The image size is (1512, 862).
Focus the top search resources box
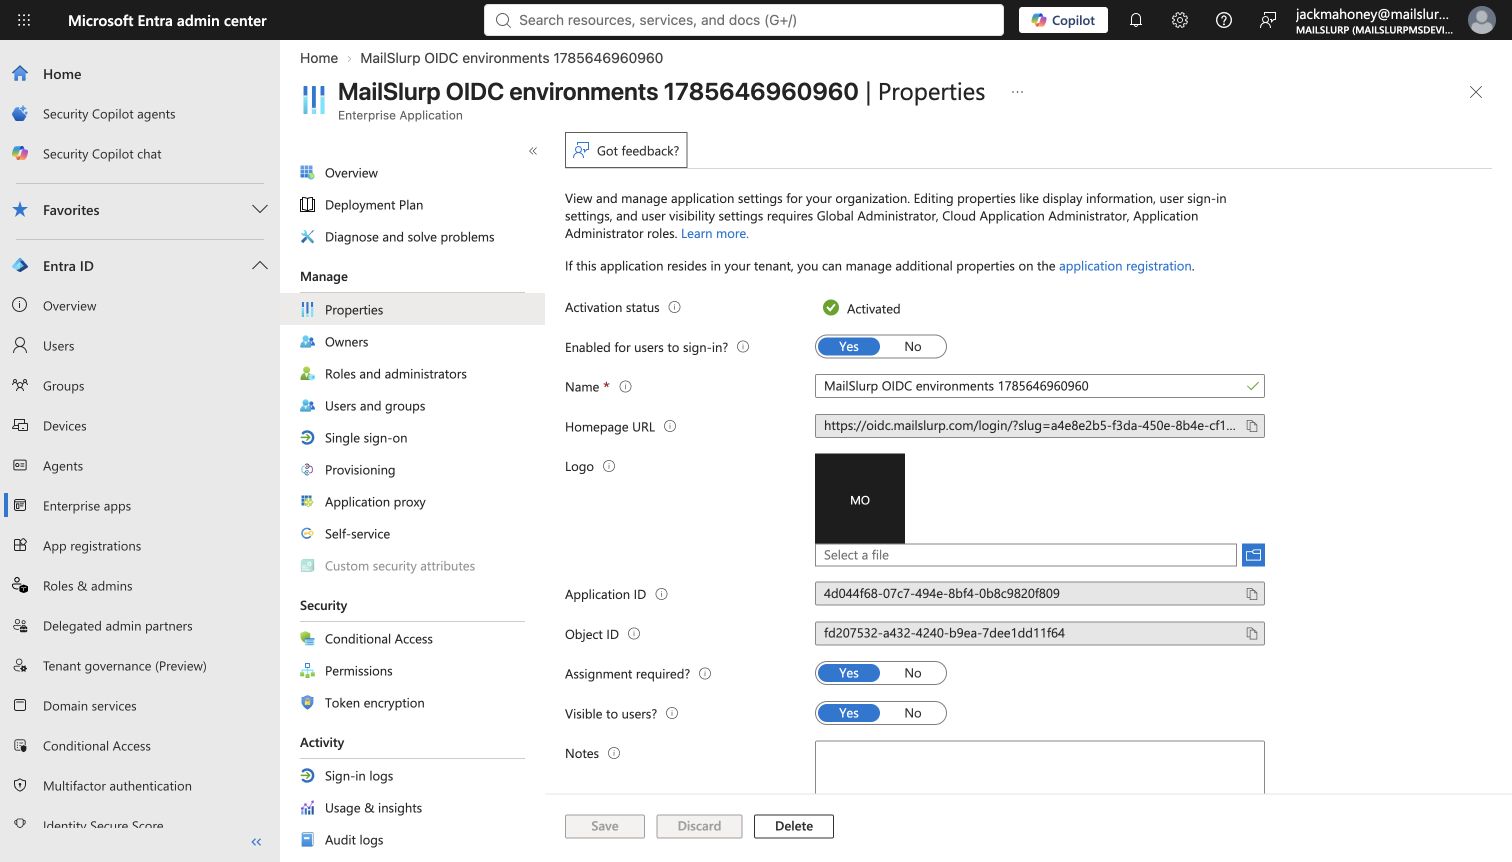pos(744,20)
